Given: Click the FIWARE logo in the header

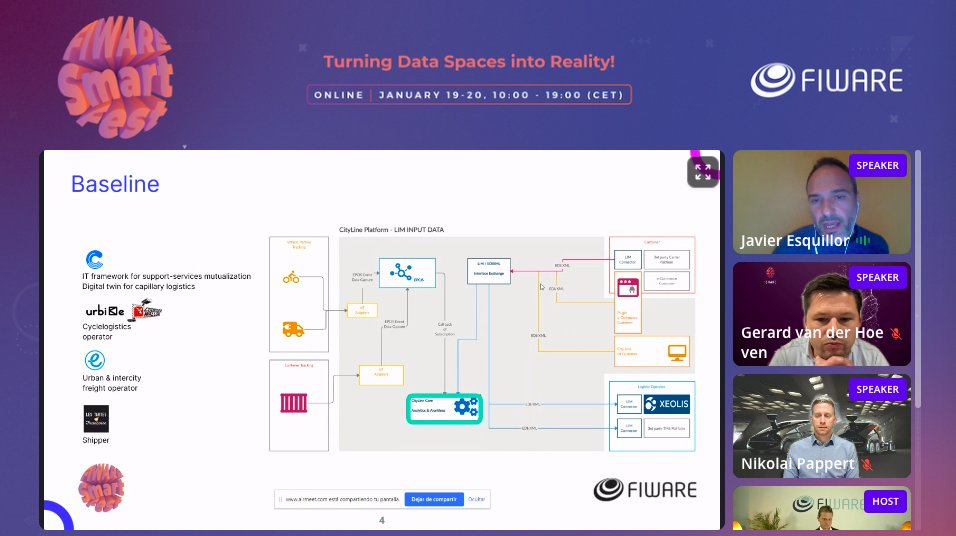Looking at the screenshot, I should (827, 80).
